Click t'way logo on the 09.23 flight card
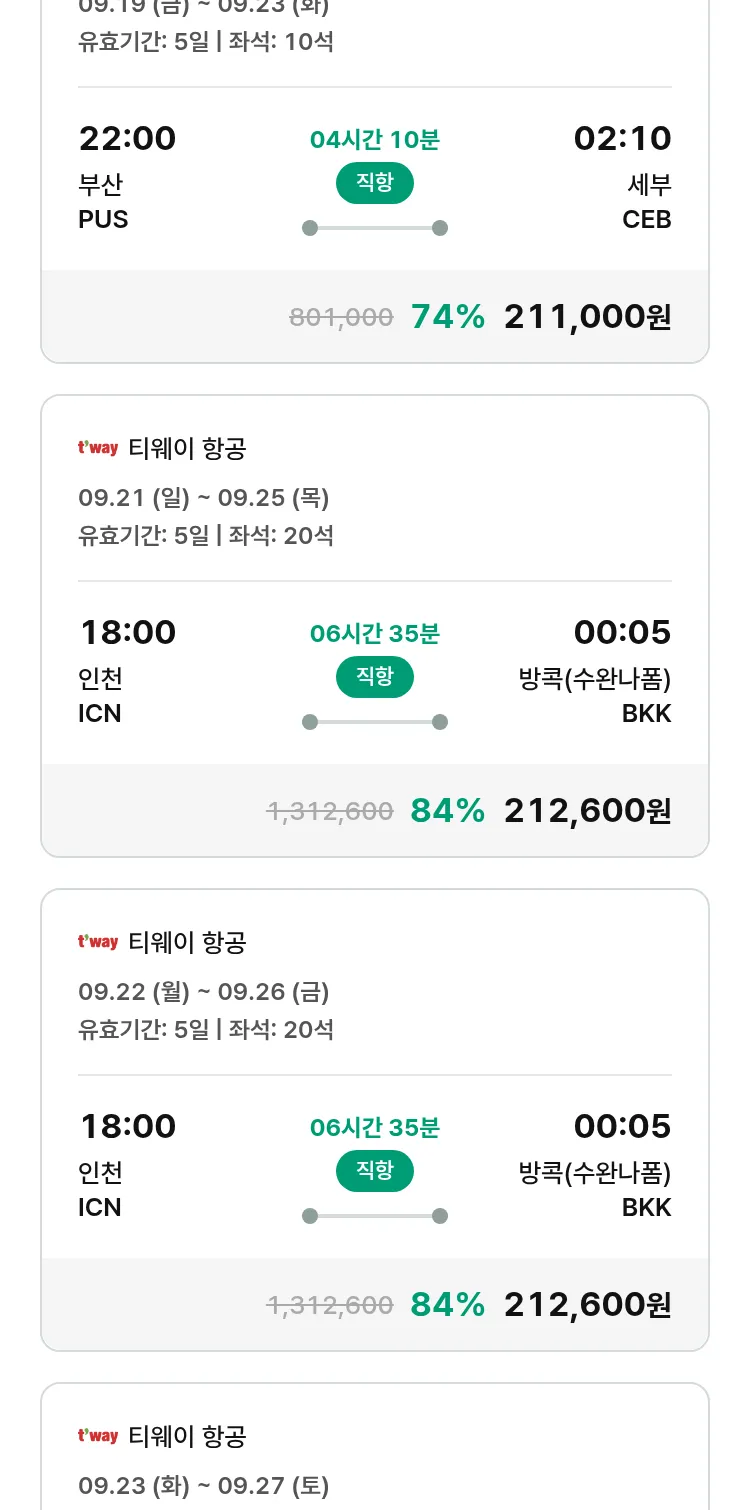Image resolution: width=750 pixels, height=1510 pixels. (98, 1436)
